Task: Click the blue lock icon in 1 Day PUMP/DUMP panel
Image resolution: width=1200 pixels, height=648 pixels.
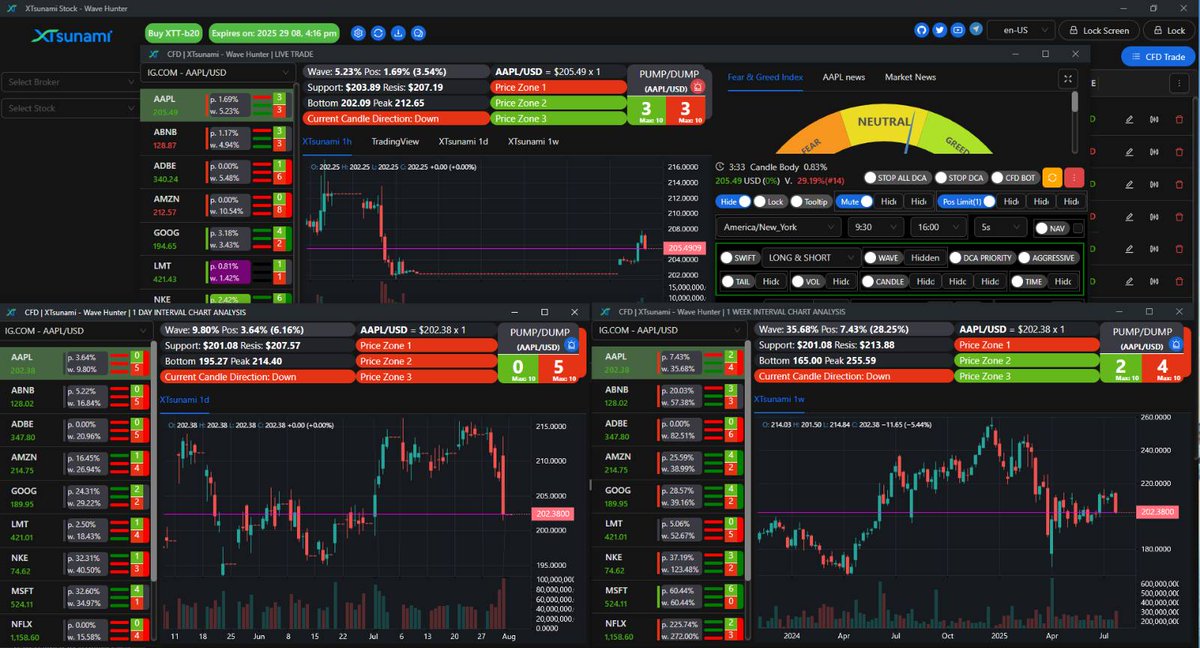Action: tap(569, 344)
